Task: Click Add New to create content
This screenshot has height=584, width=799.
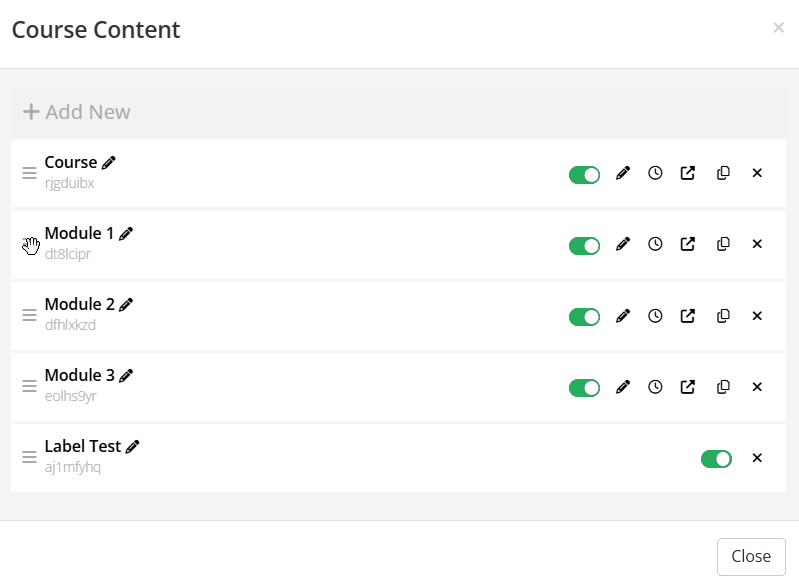Action: [x=77, y=112]
